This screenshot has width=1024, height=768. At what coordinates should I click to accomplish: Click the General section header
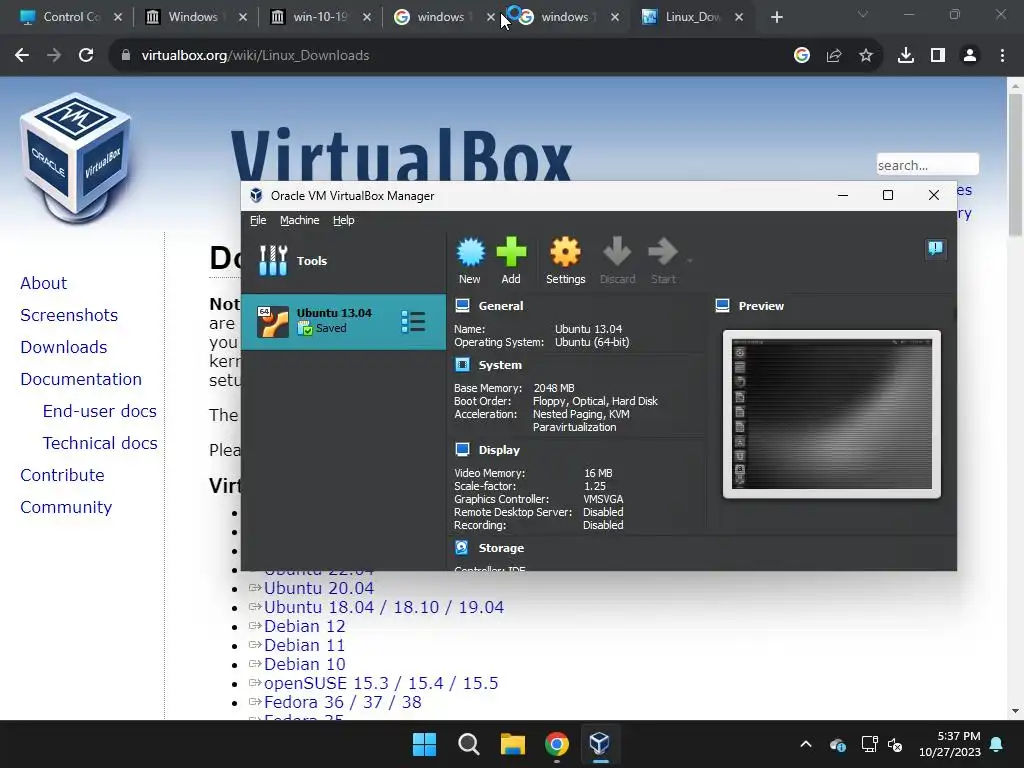pyautogui.click(x=500, y=306)
